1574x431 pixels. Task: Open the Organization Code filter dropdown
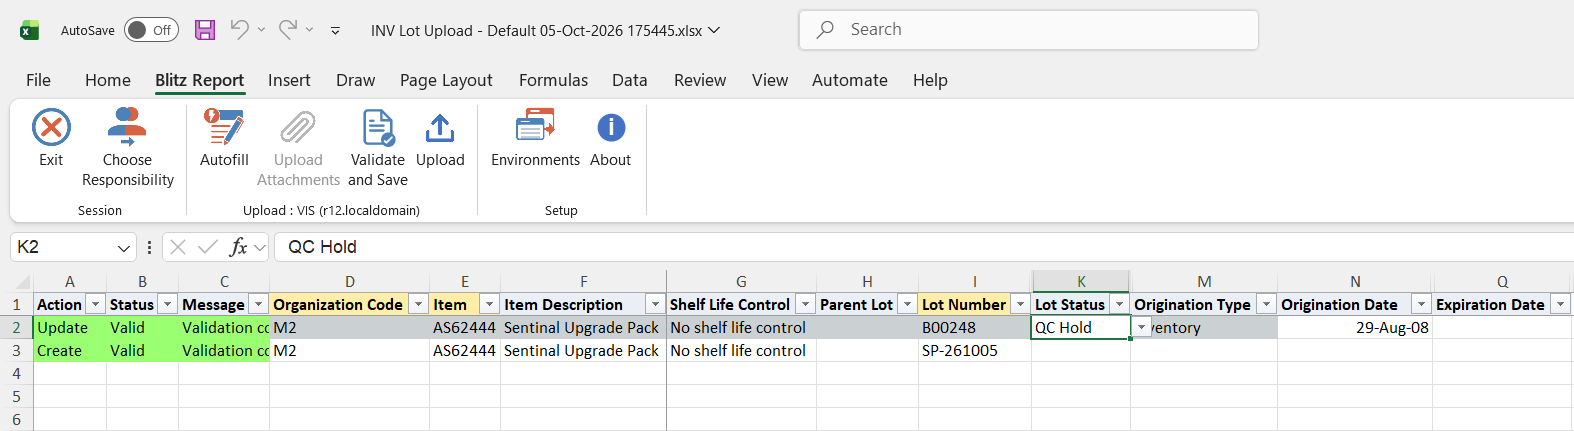[x=418, y=304]
